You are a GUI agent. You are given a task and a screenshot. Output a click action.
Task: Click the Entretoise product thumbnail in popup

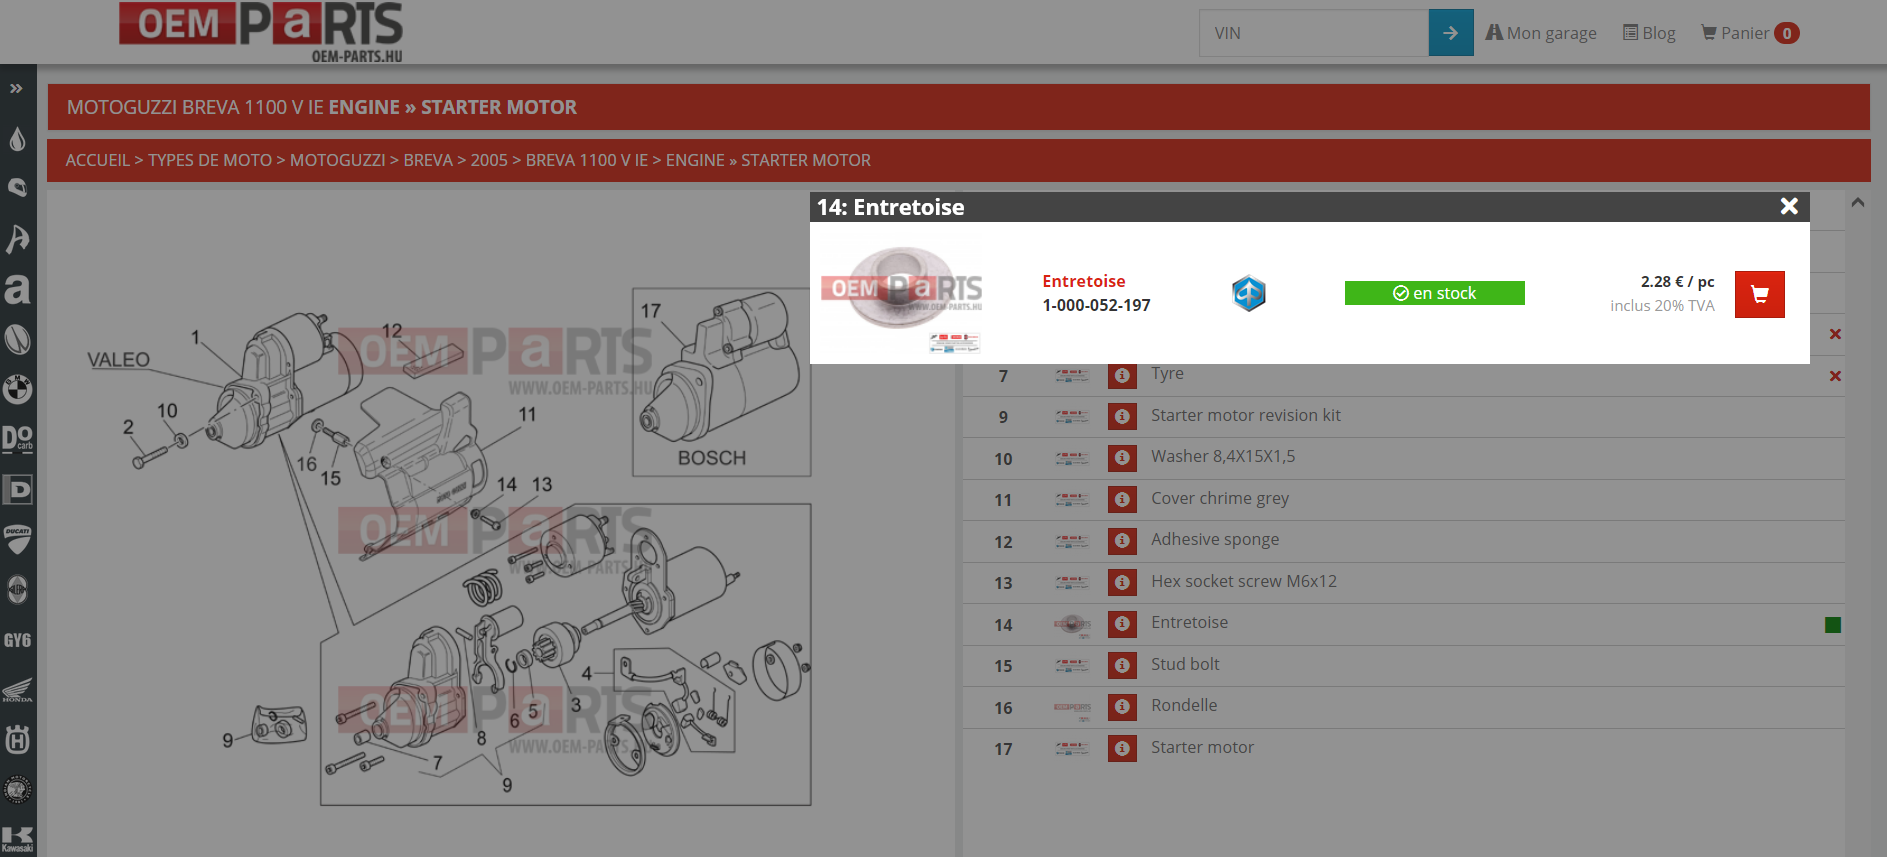[x=902, y=293]
